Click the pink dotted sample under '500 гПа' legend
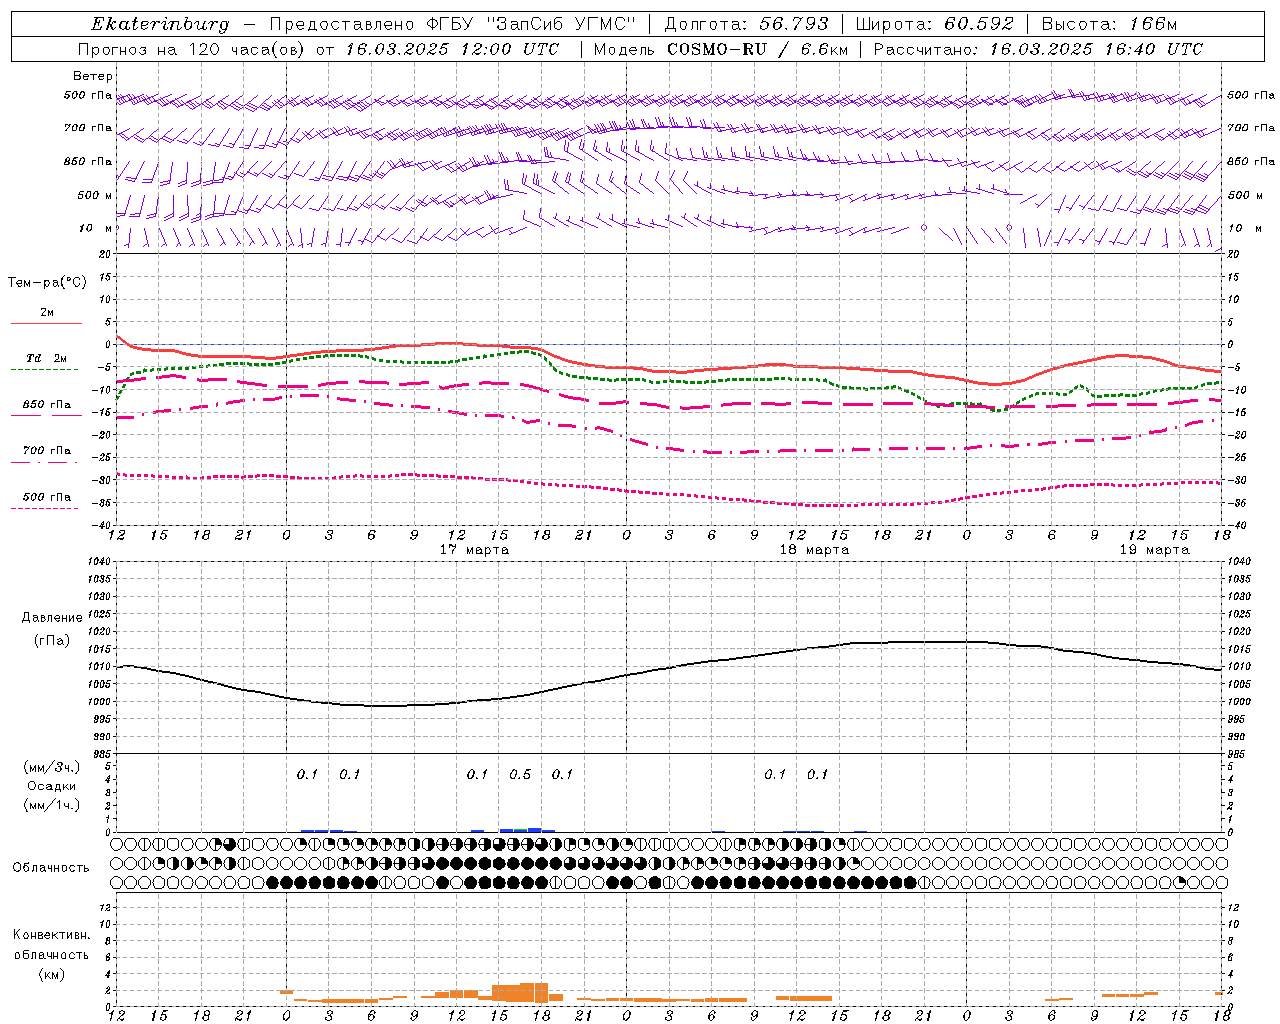Screen dimensions: 1280x1024 [44, 508]
